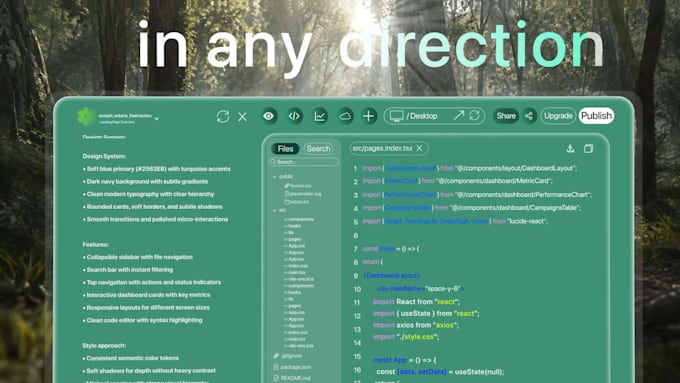Click the Publish button
Viewport: 680px width, 383px height.
tap(596, 116)
